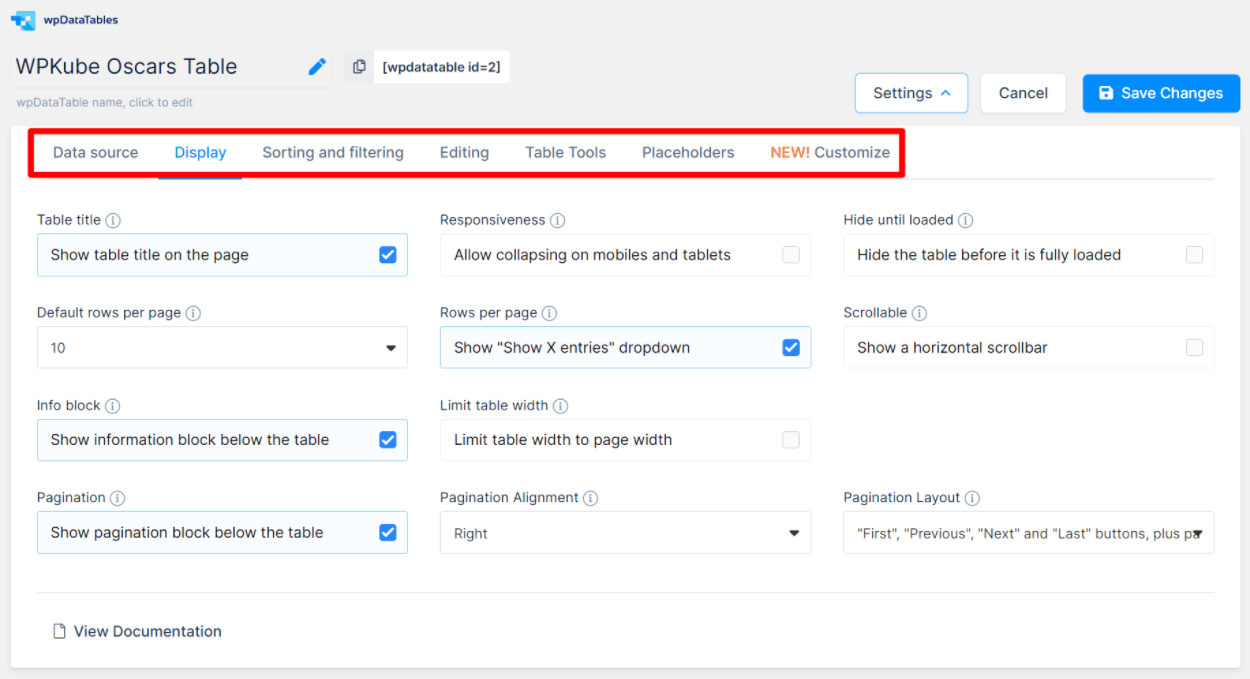
Task: Open the Sorting and filtering tab
Action: point(333,153)
